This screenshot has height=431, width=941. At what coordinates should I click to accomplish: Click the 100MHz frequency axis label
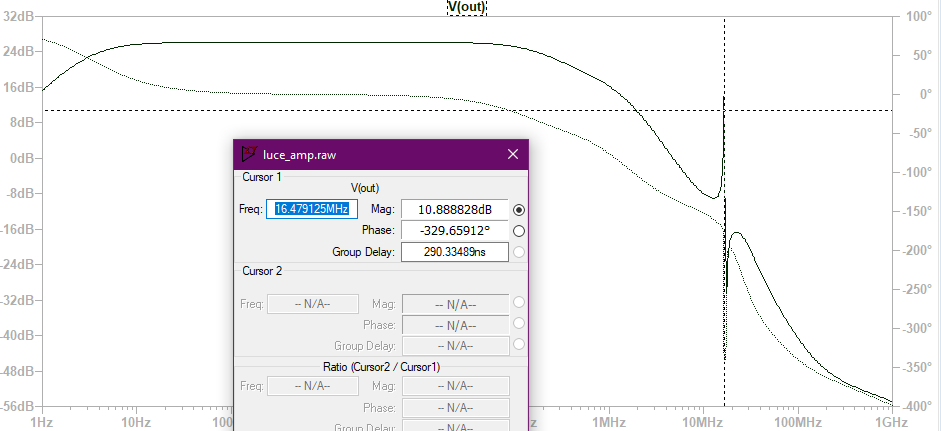coord(797,422)
